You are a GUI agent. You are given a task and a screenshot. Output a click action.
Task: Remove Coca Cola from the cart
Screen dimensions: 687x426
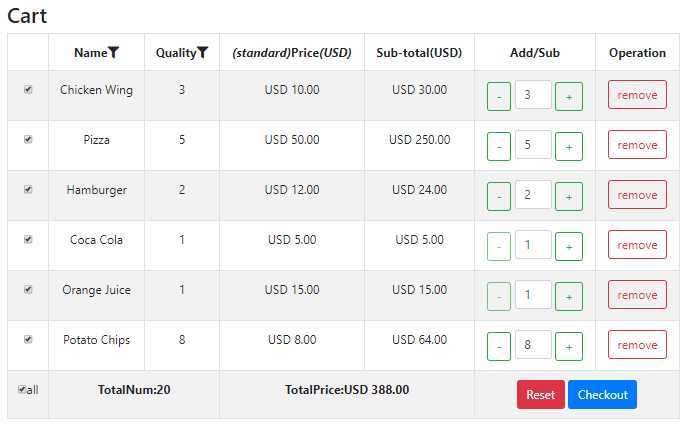pos(637,245)
